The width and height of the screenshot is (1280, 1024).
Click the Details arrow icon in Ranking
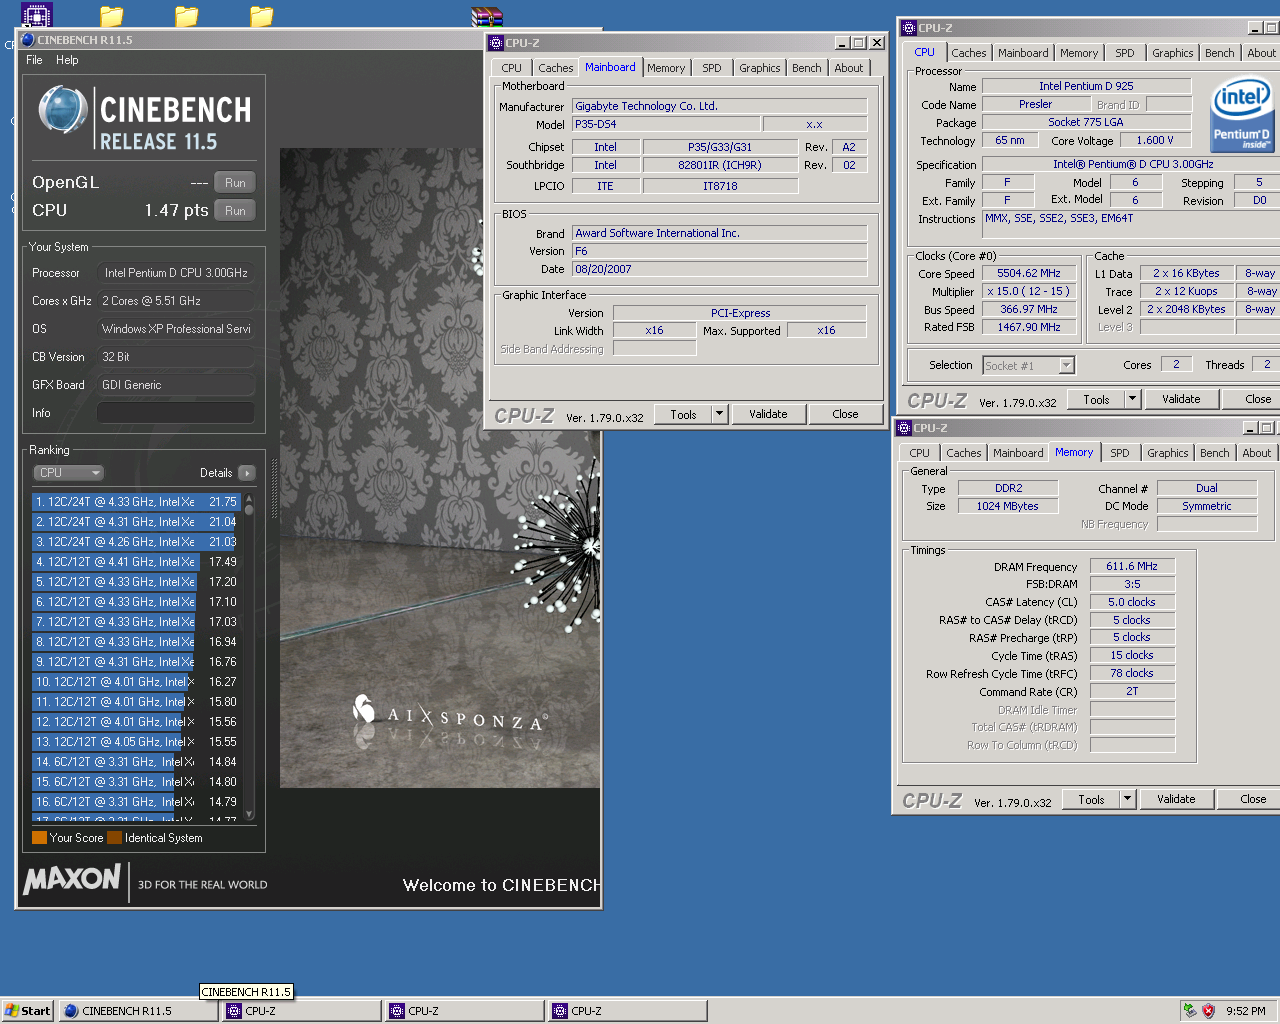tap(247, 473)
